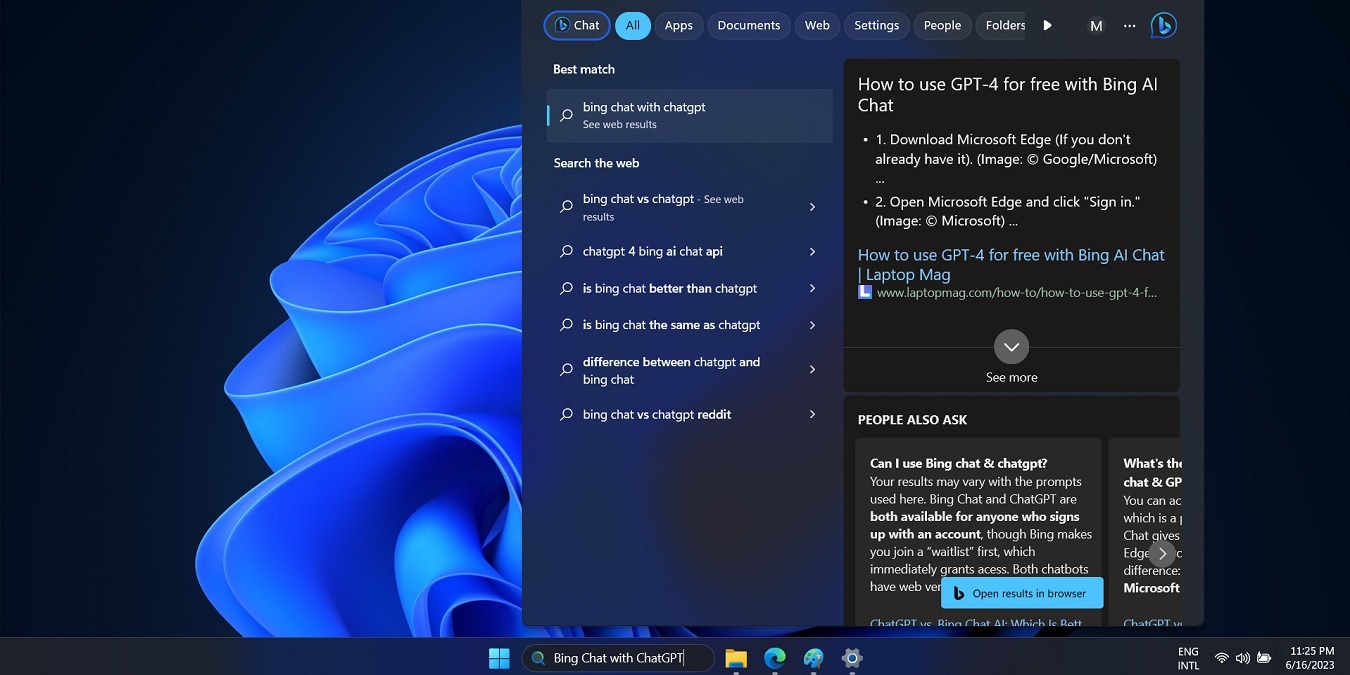Open the Laptop Mag article link
The width and height of the screenshot is (1350, 675).
pos(1010,264)
